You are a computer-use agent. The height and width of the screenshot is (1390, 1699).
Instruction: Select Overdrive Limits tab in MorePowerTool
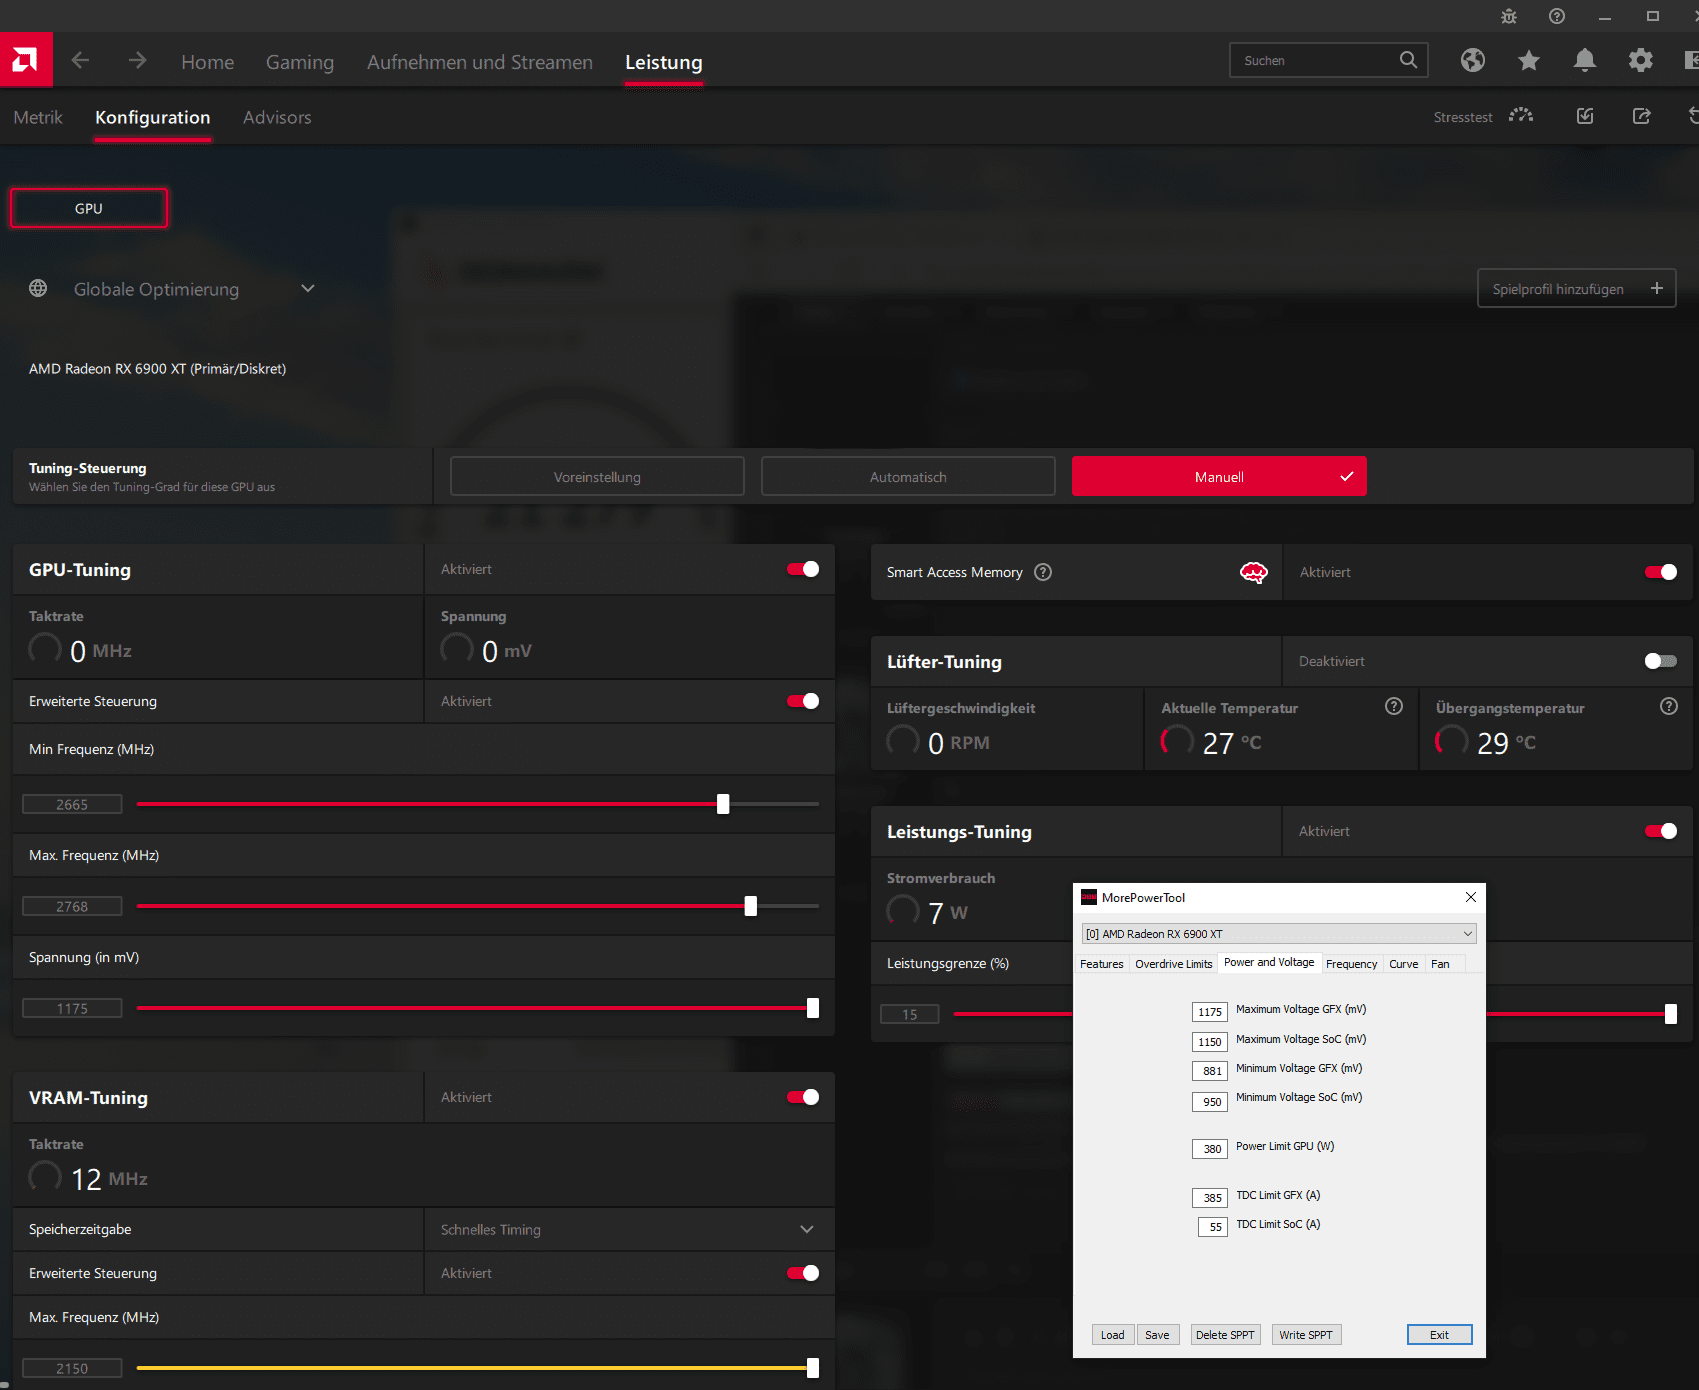pyautogui.click(x=1173, y=964)
